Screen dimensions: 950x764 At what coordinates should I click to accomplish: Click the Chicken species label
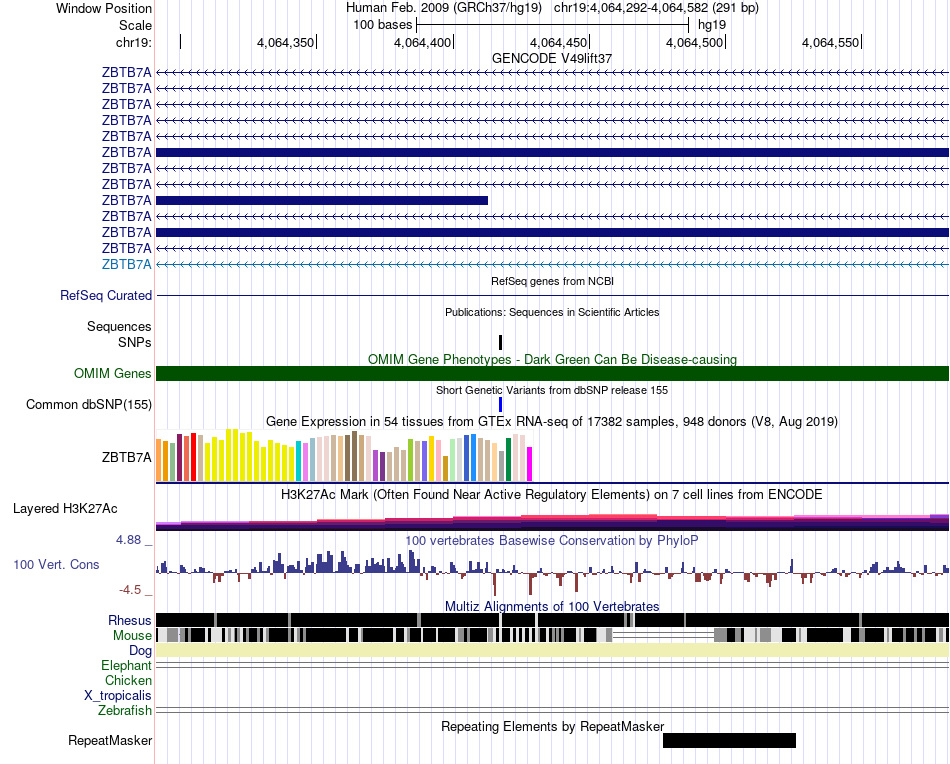click(128, 680)
